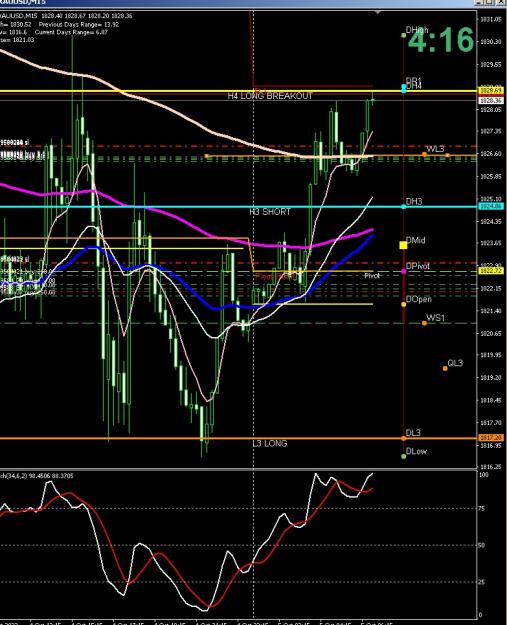Screen dimensions: 507x625
Task: Click the stochastic indicator label in subwindow
Action: (37, 476)
